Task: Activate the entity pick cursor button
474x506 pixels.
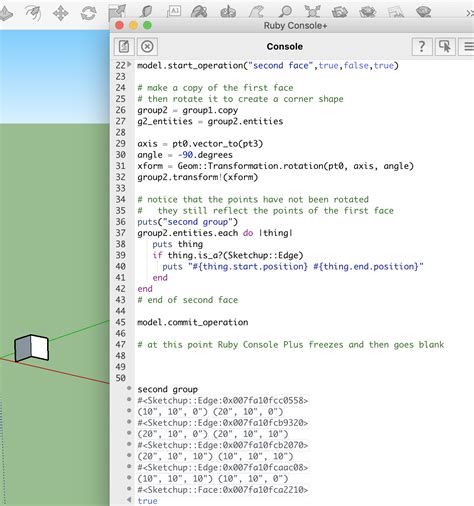Action: coord(445,46)
